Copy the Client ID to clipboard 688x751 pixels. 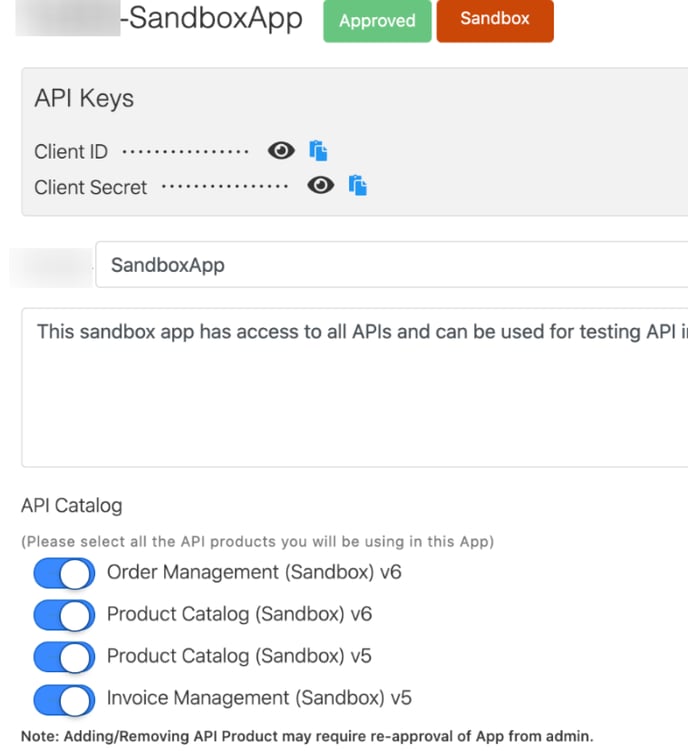[x=318, y=151]
